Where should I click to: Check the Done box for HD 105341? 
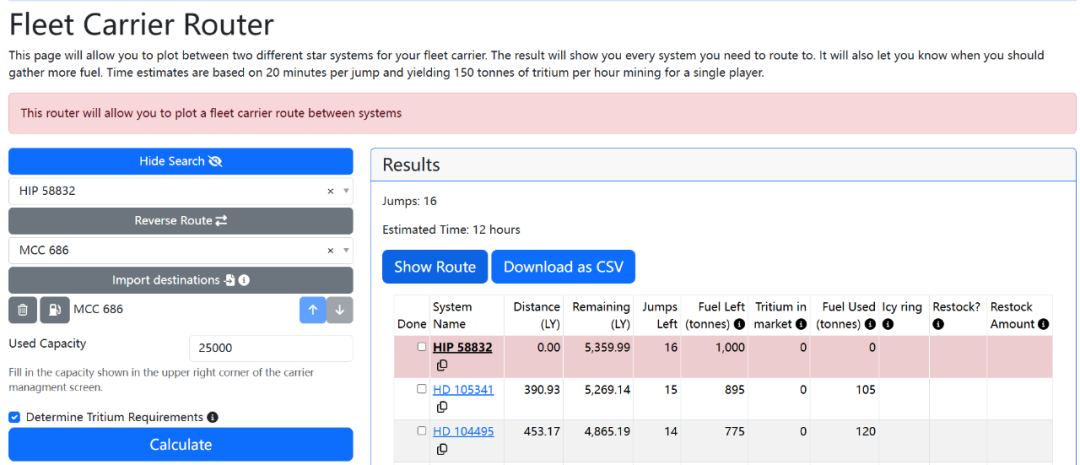[421, 389]
